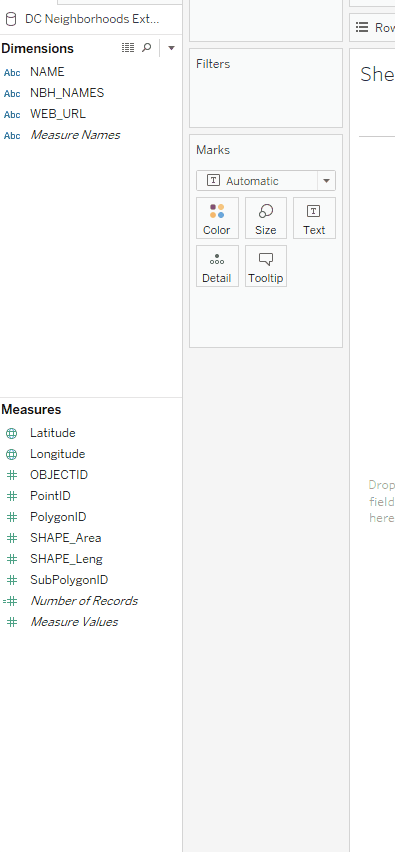Image resolution: width=395 pixels, height=852 pixels.
Task: Open the Dimensions pane dropdown arrow
Action: click(171, 48)
